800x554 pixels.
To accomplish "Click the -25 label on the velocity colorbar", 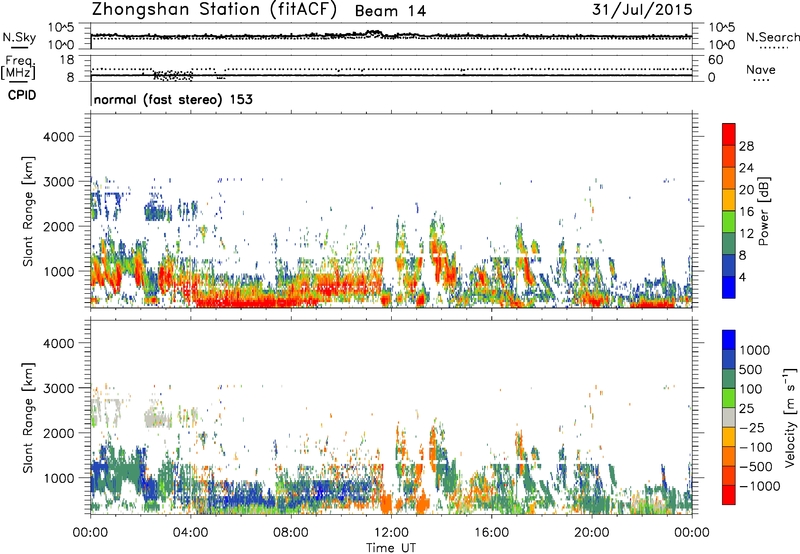I will point(752,427).
